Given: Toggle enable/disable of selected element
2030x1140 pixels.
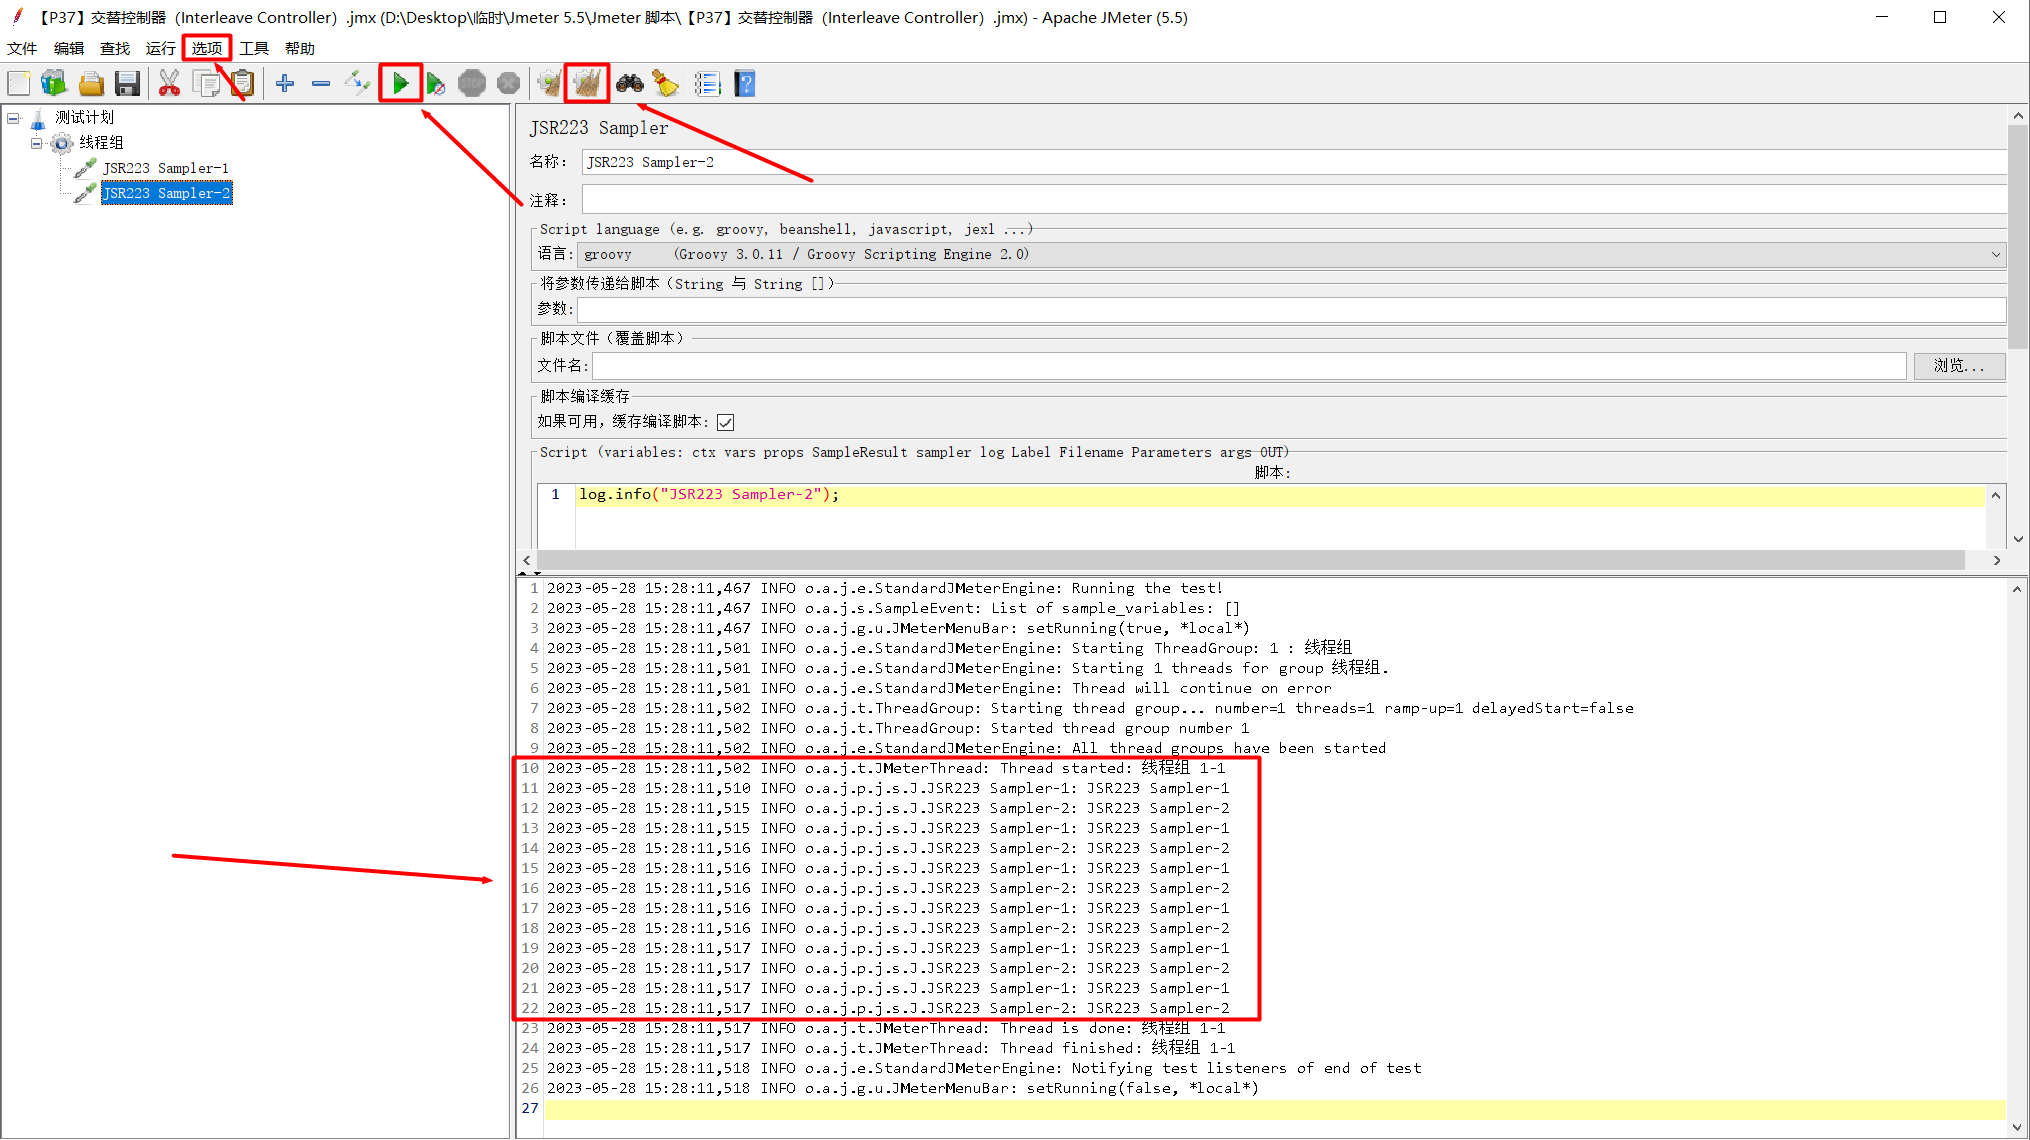Looking at the screenshot, I should pos(357,83).
